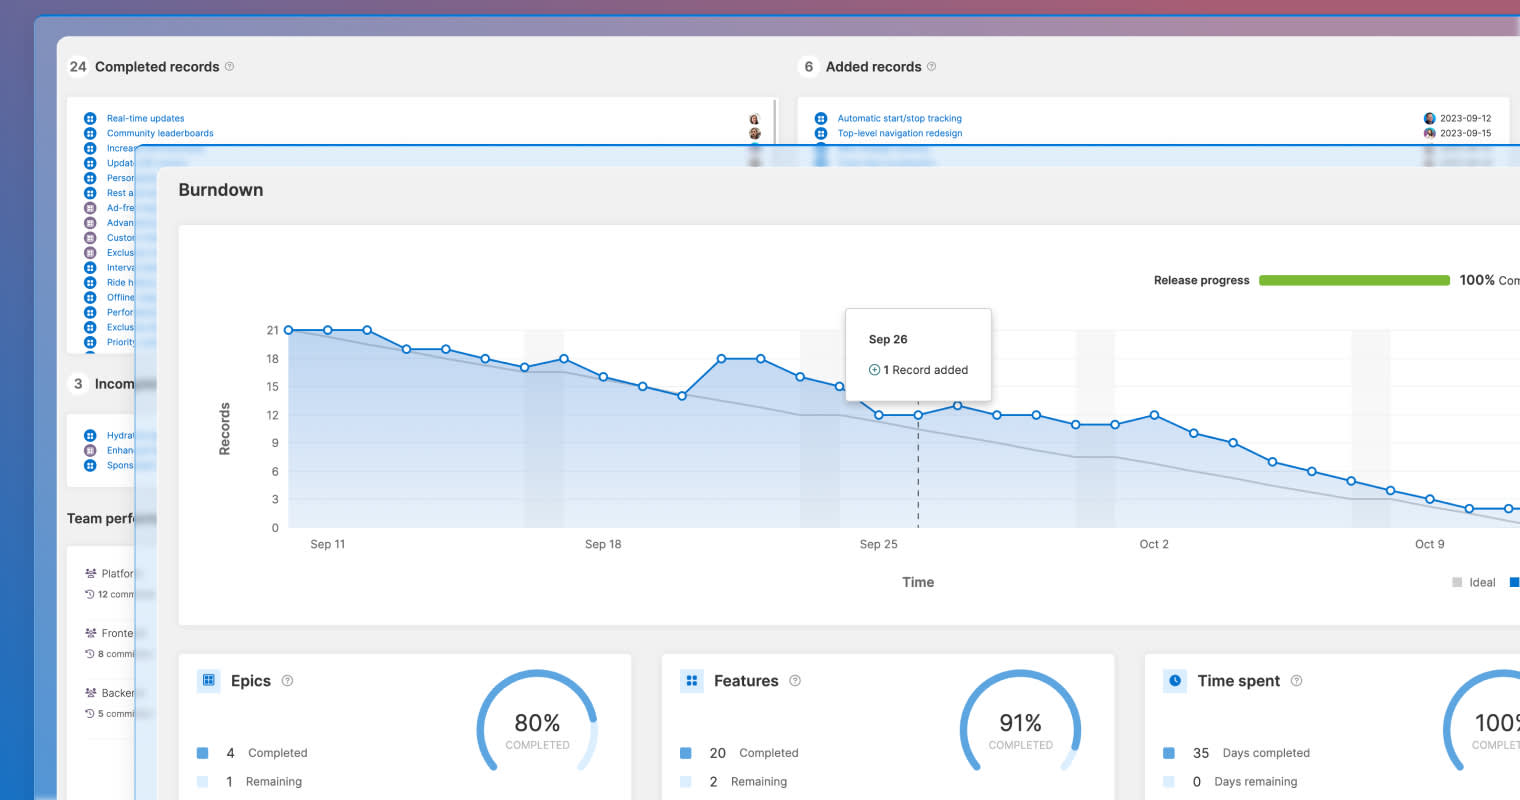Open the Community leaderboards record
This screenshot has width=1520, height=800.
[160, 133]
